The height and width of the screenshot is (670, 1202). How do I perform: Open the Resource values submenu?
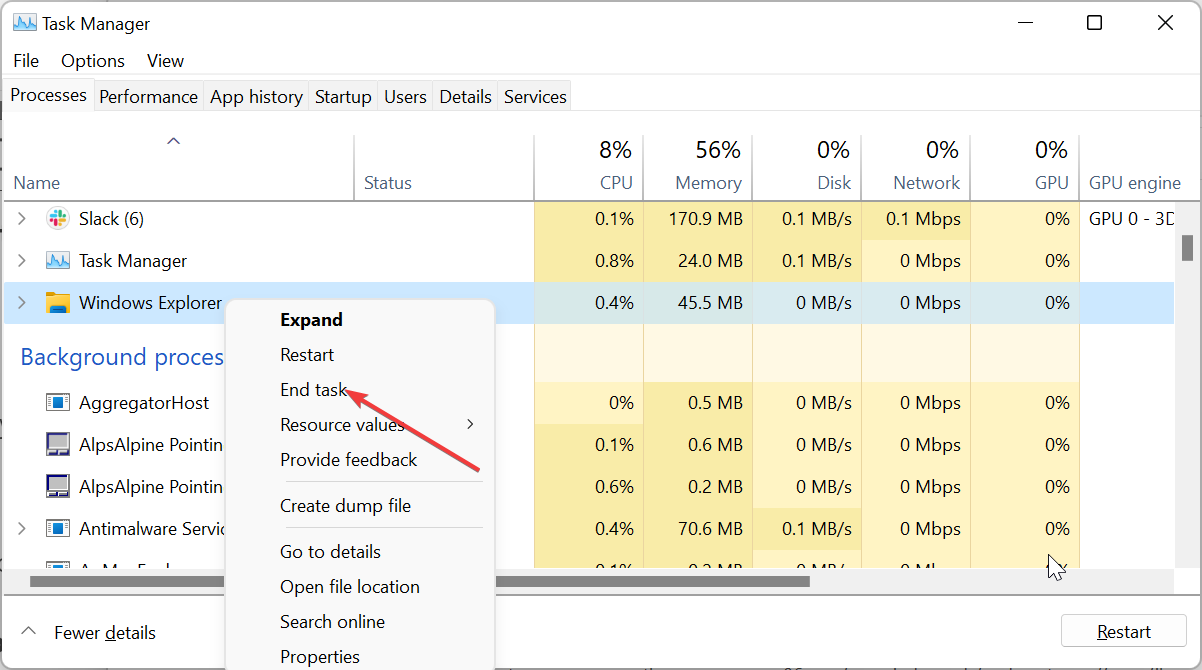pos(343,424)
